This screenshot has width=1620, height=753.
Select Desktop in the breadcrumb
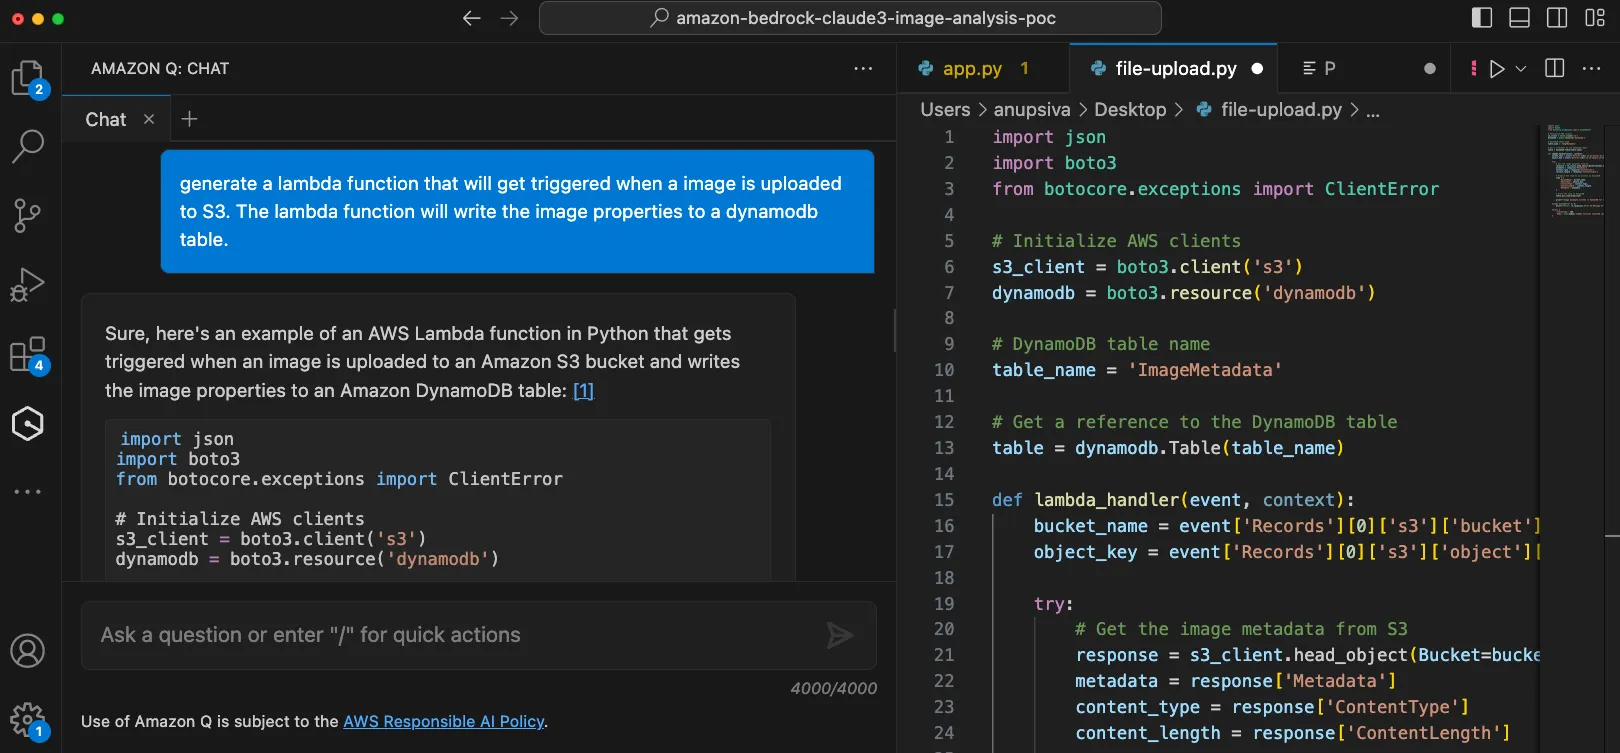1130,110
